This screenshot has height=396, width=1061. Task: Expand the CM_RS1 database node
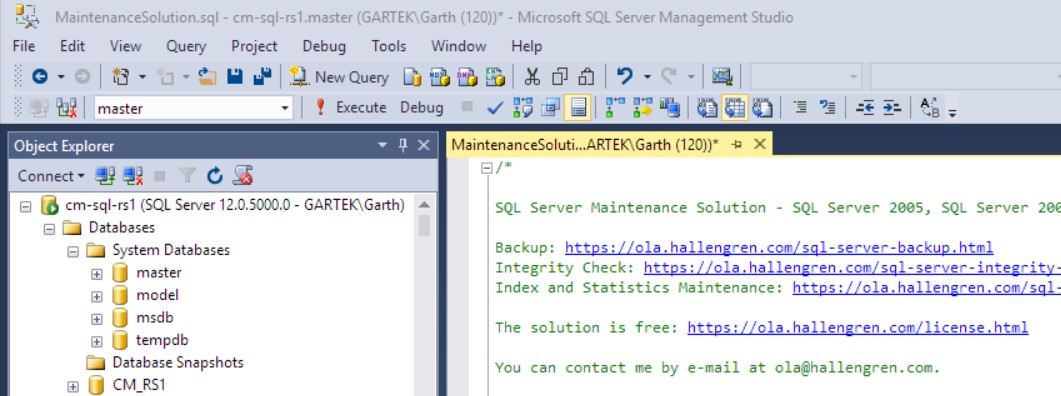[73, 386]
